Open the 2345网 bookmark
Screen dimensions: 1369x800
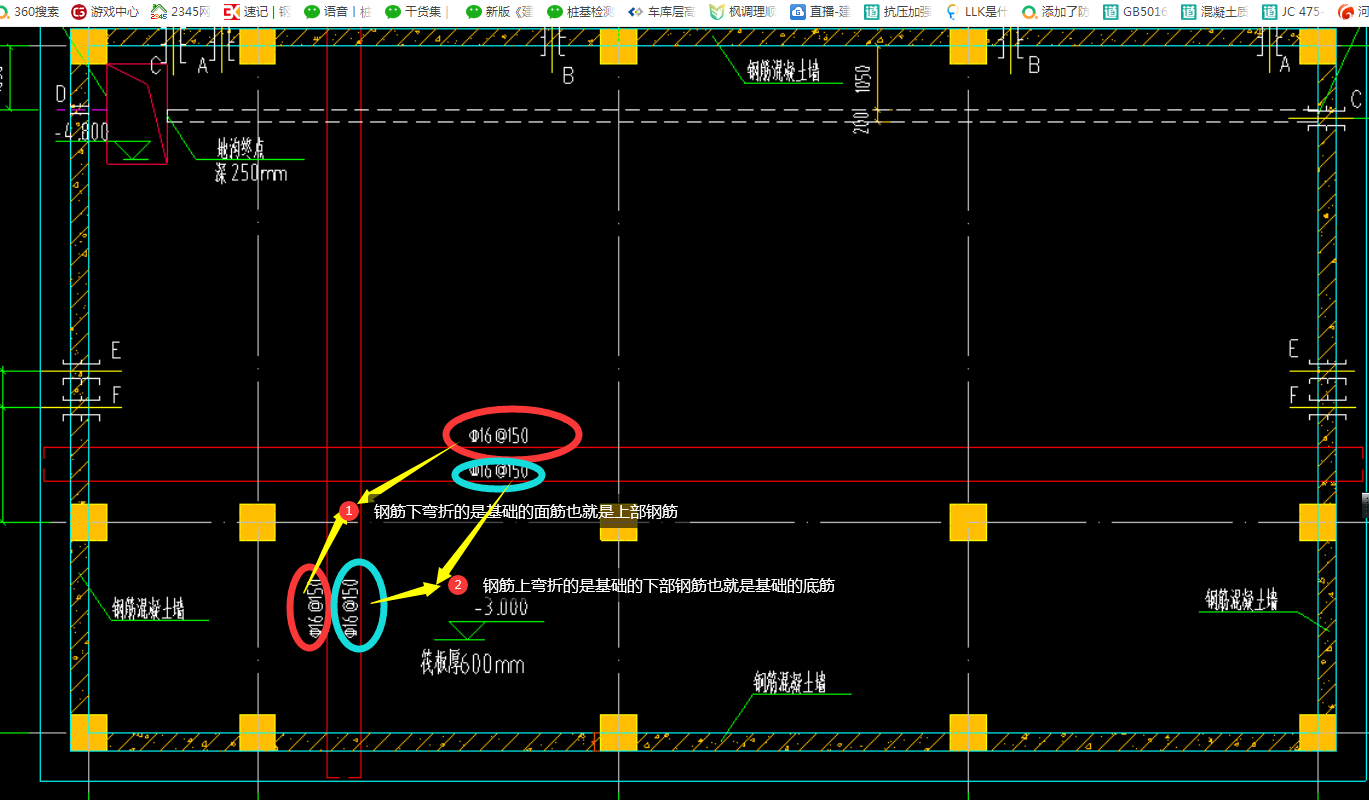[x=181, y=12]
